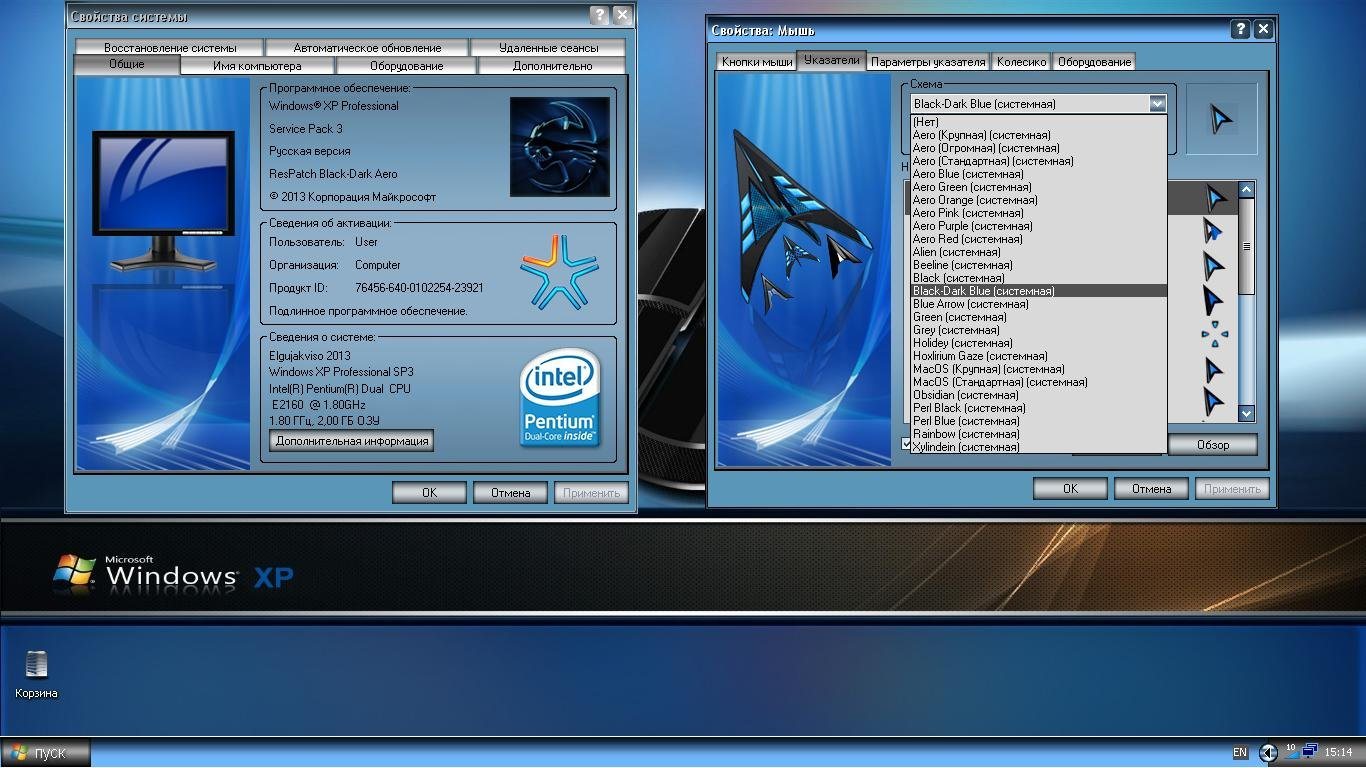
Task: Switch to the Кнопки мыши tab
Action: tap(756, 62)
